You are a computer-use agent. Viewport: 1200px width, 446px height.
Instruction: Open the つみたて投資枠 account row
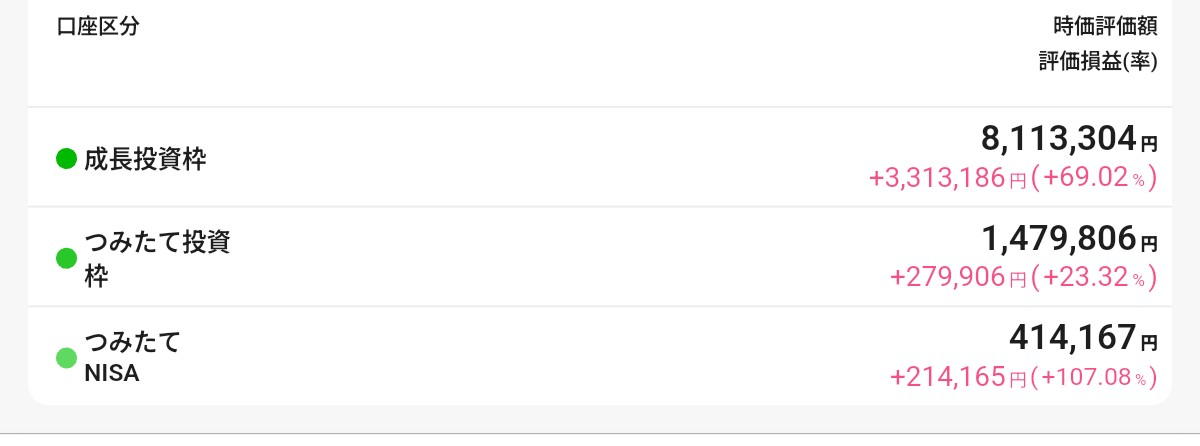click(x=600, y=257)
